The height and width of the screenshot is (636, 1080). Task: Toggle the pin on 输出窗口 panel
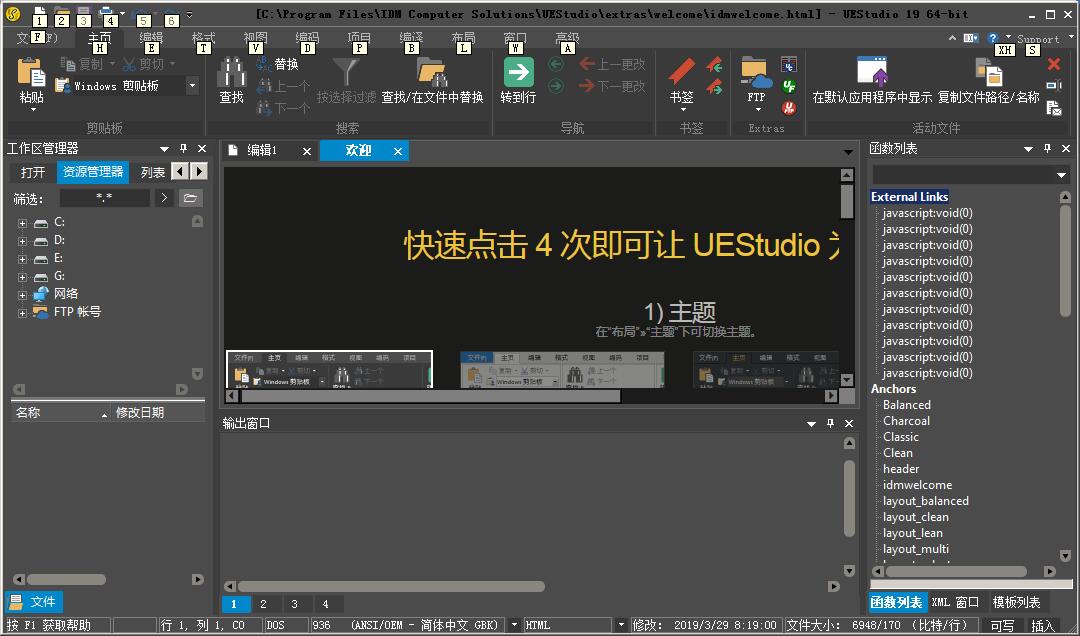829,423
